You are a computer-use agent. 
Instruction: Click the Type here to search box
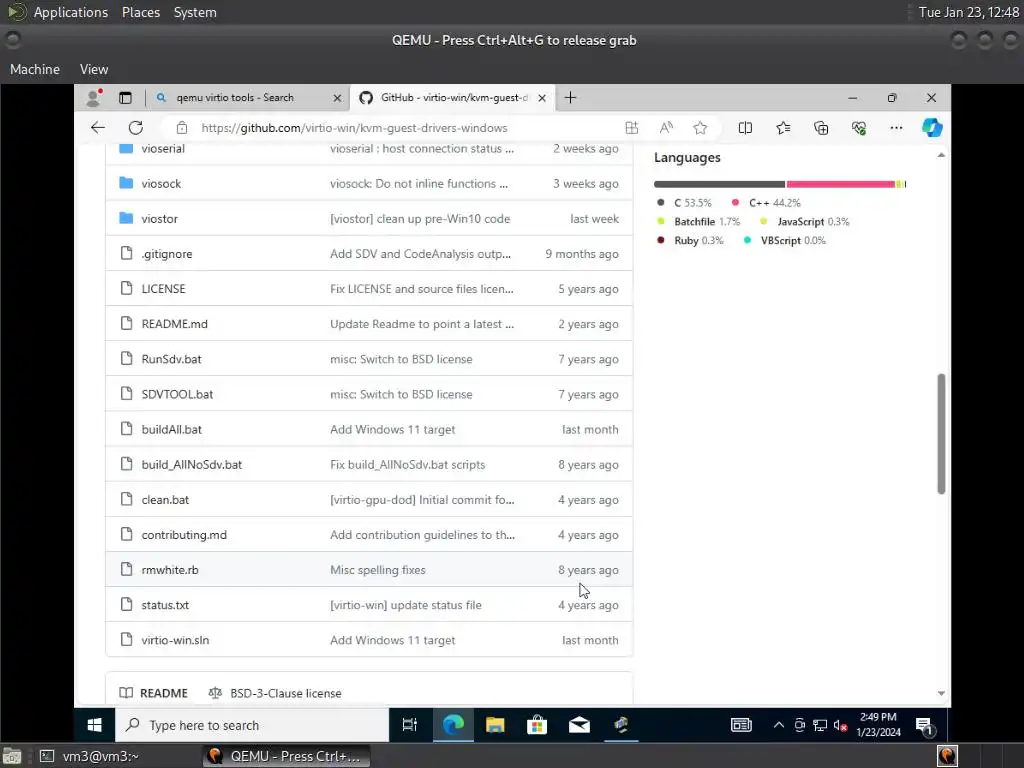[x=252, y=725]
